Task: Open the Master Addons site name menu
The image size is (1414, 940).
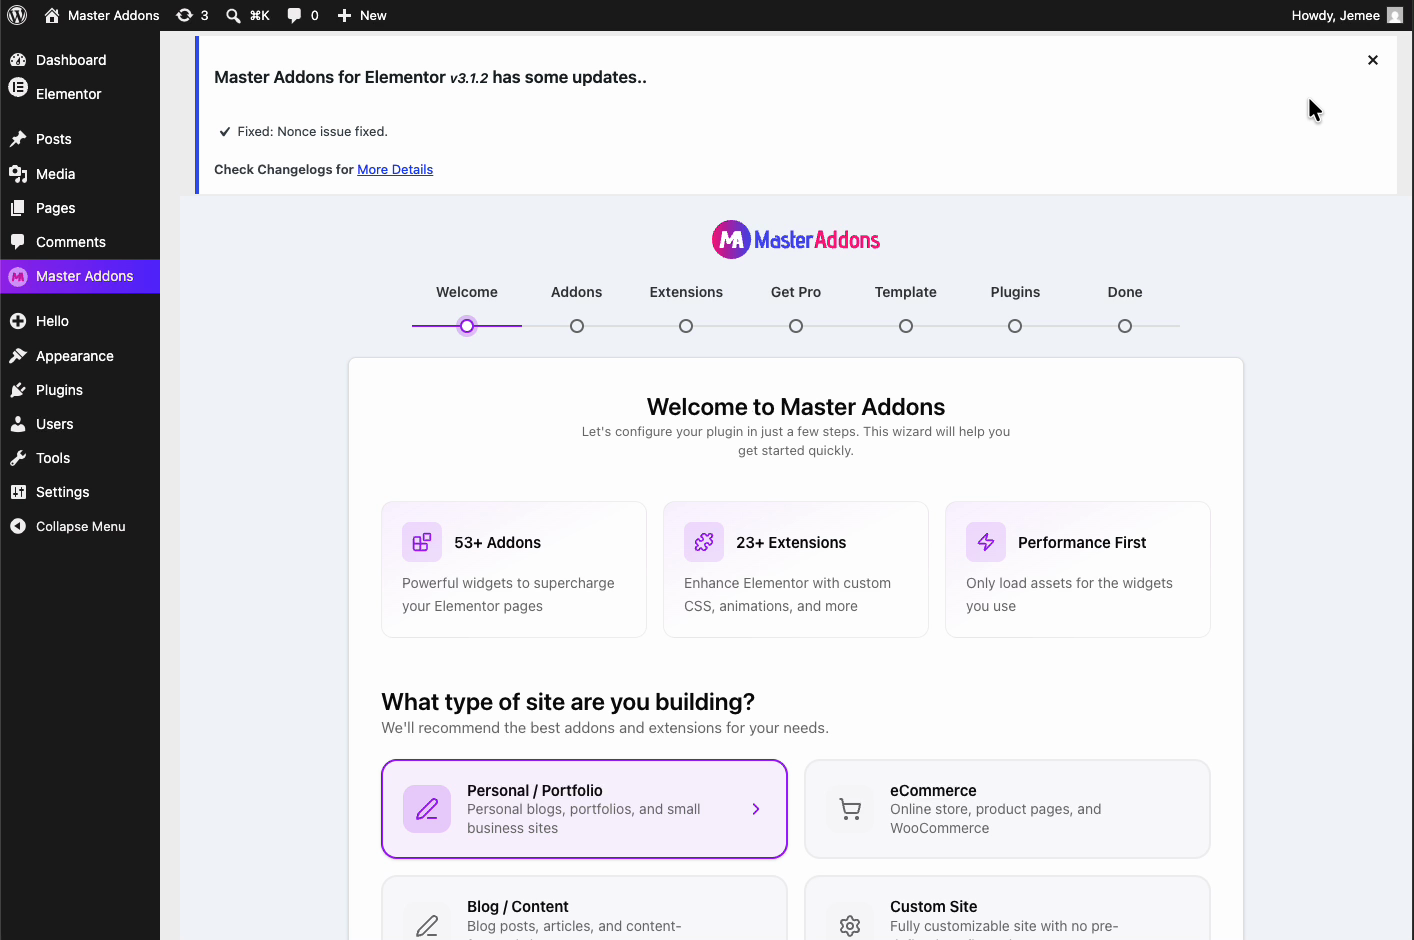Action: (x=114, y=15)
